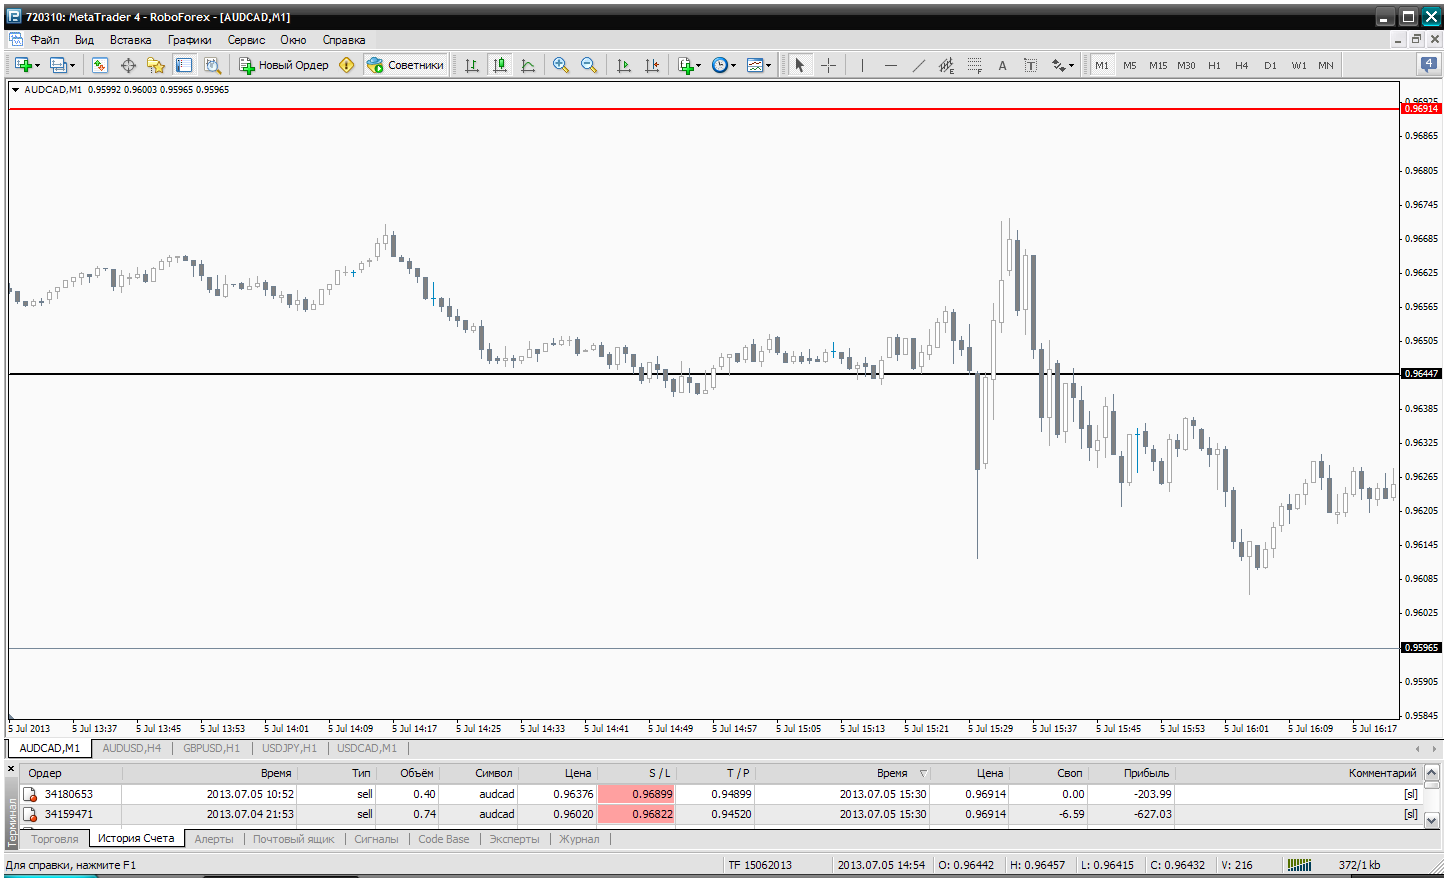Open the Сервис menu
1448x878 pixels.
246,40
